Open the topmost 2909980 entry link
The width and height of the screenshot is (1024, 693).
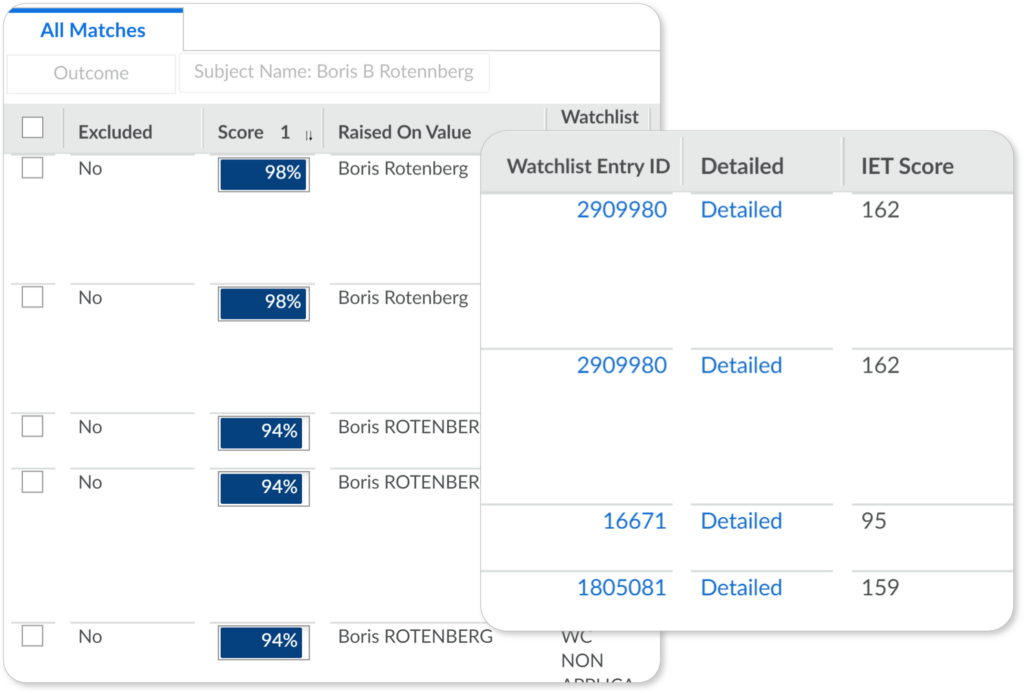tap(621, 210)
